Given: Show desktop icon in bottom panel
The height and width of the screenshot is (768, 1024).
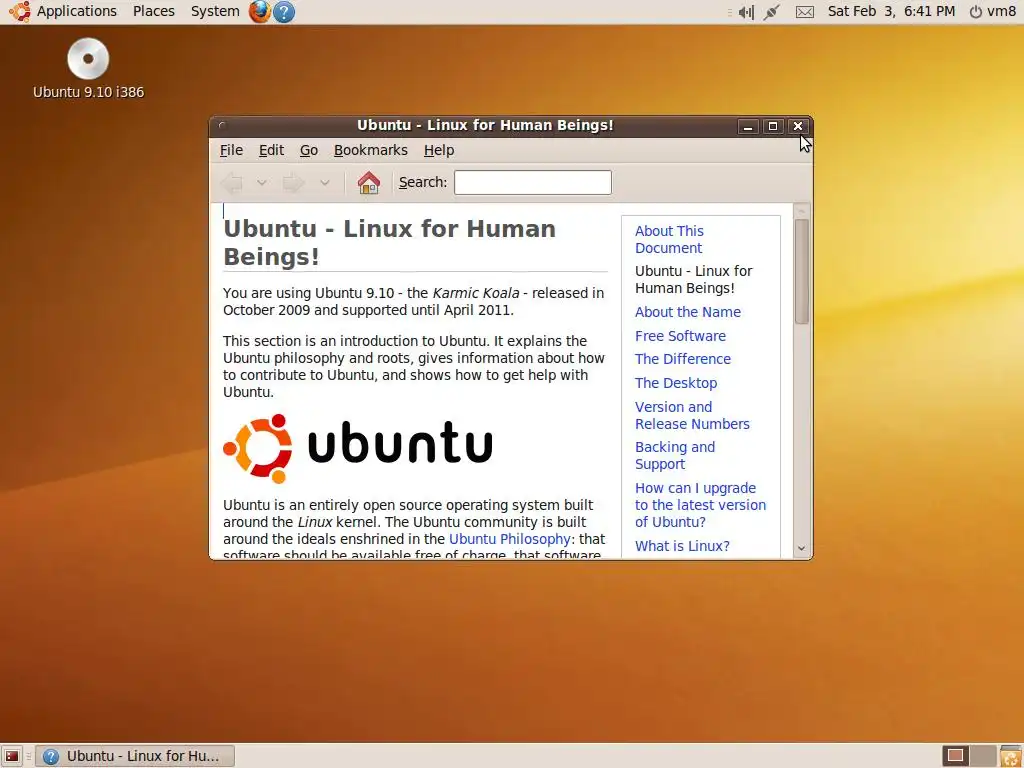Looking at the screenshot, I should click(12, 756).
